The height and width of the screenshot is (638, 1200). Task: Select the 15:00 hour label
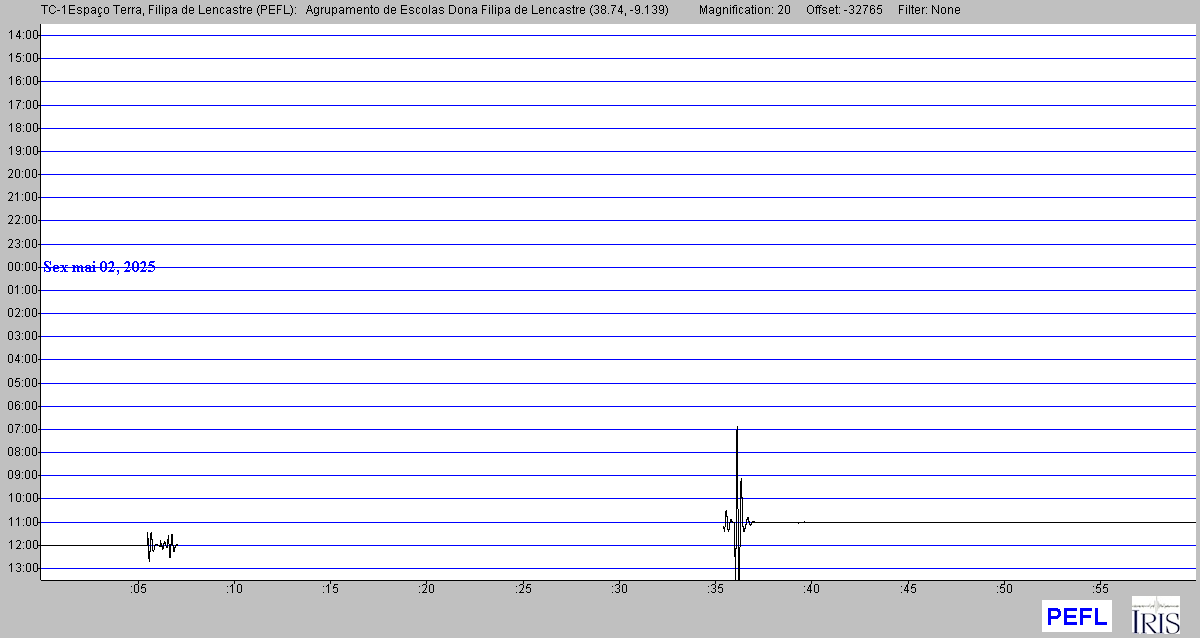point(22,58)
